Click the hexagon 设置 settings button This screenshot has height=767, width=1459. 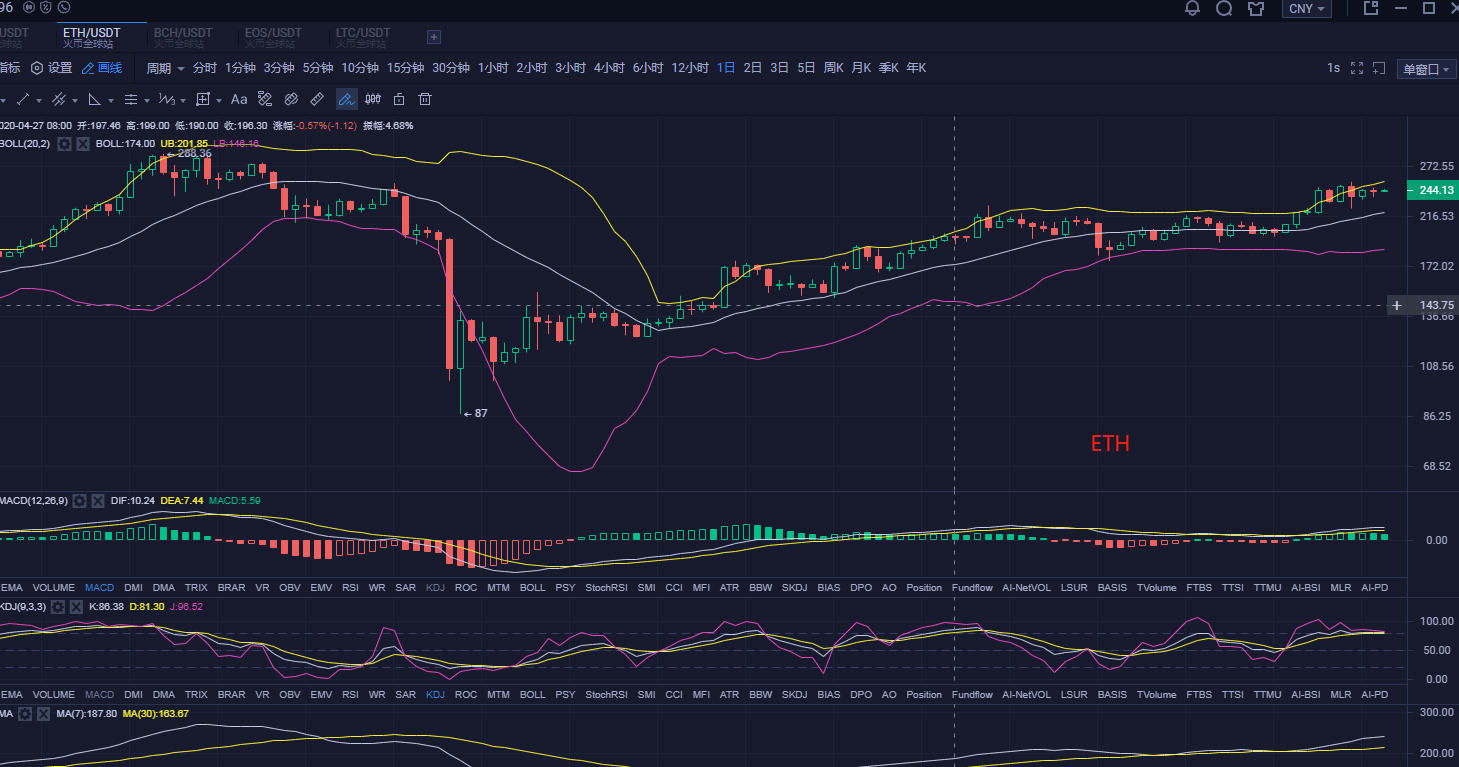click(51, 68)
